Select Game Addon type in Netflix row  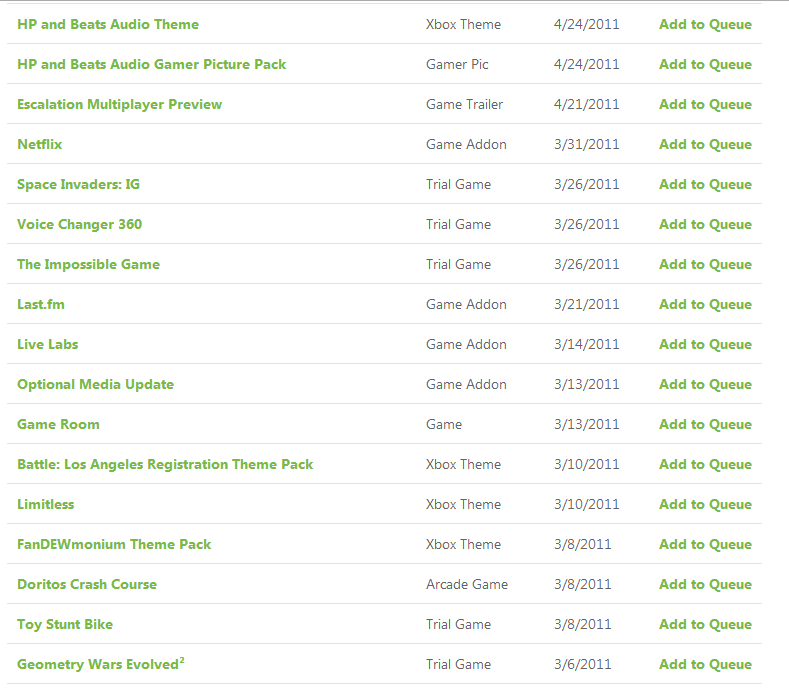tap(466, 144)
